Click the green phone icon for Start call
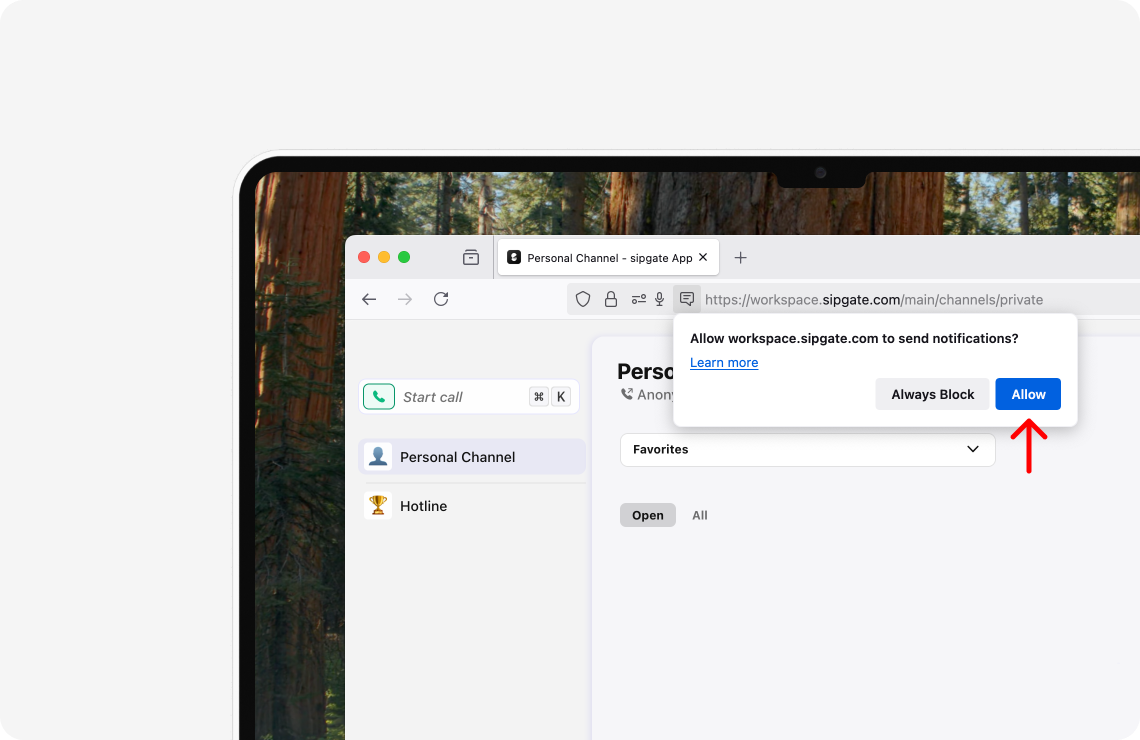Image resolution: width=1140 pixels, height=740 pixels. click(x=379, y=397)
